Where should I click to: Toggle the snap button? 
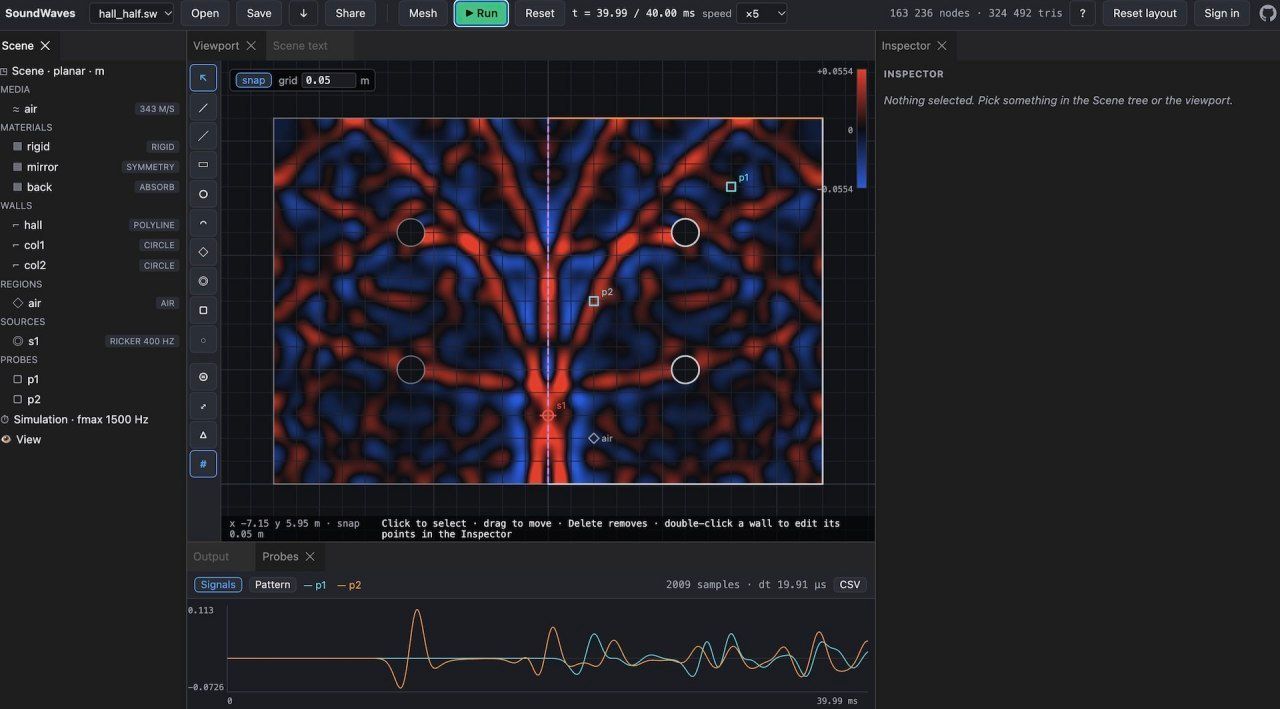coord(254,80)
